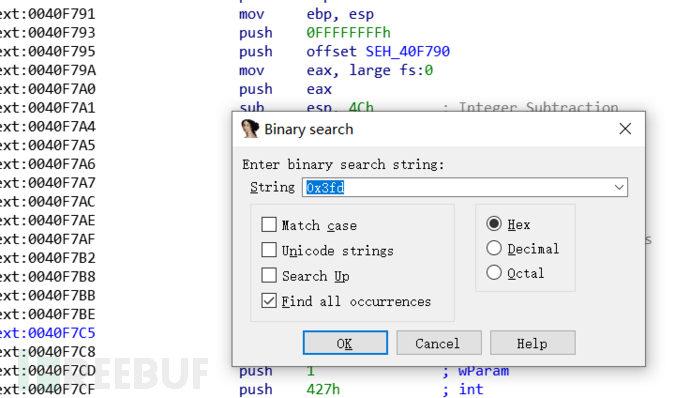Viewport: 690px width, 398px height.
Task: Enable the Match case checkbox
Action: tap(269, 225)
